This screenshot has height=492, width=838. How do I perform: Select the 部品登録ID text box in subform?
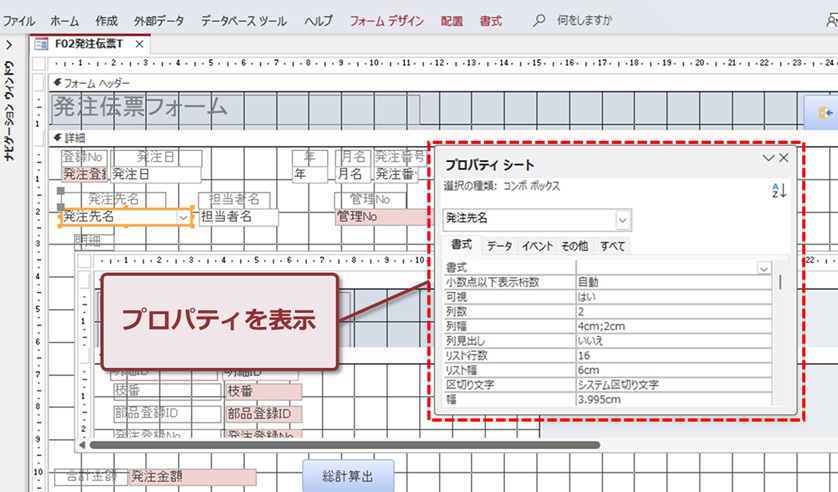264,414
